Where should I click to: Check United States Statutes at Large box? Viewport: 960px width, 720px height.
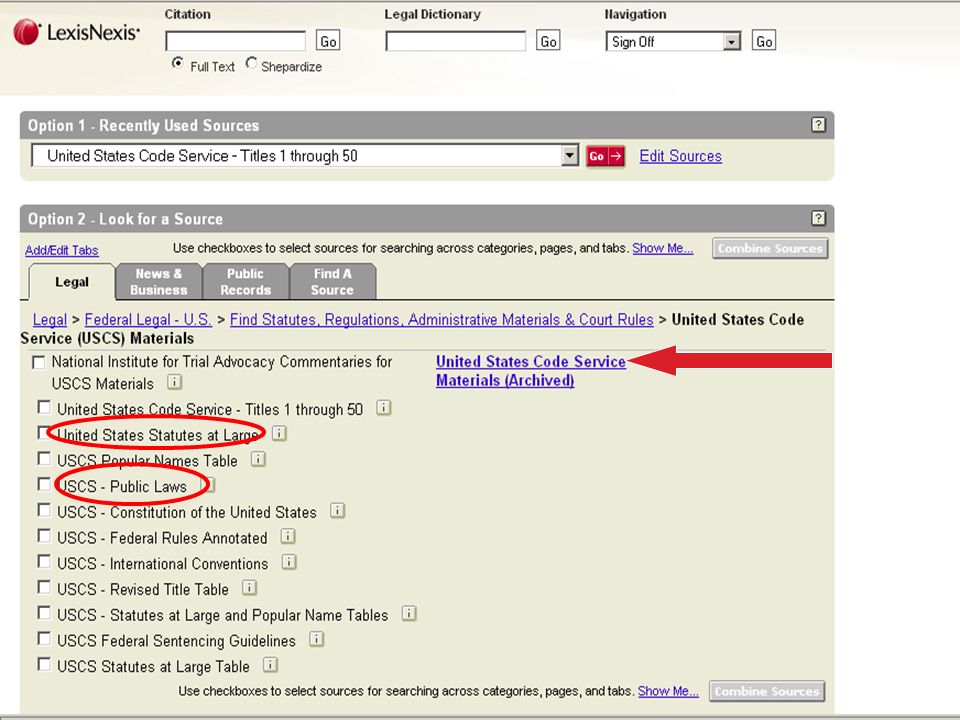coord(44,433)
